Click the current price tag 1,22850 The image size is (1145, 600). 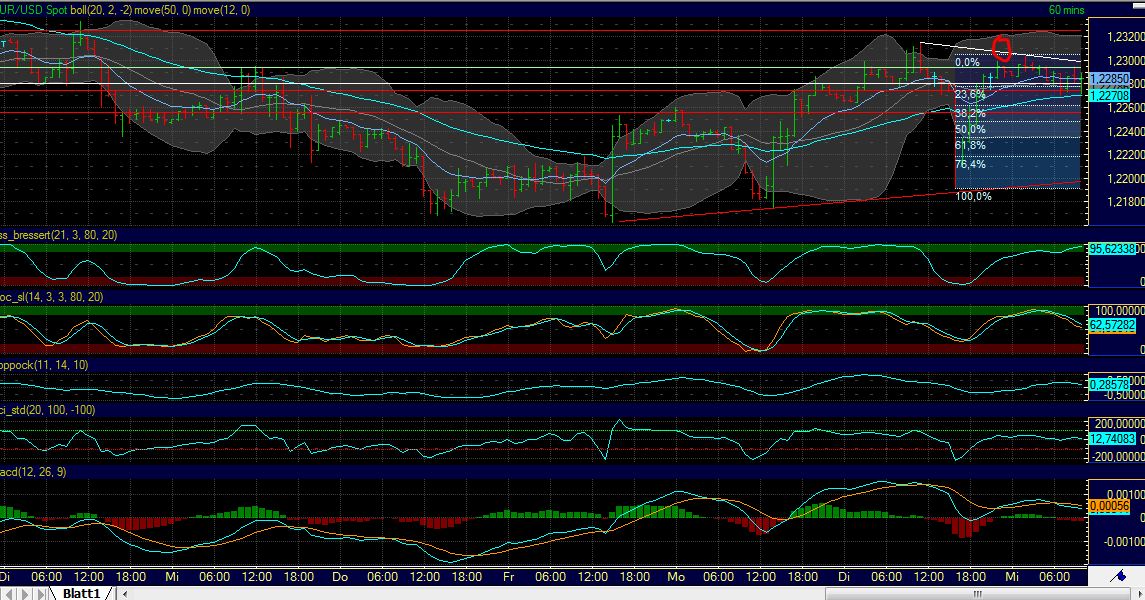point(1110,78)
